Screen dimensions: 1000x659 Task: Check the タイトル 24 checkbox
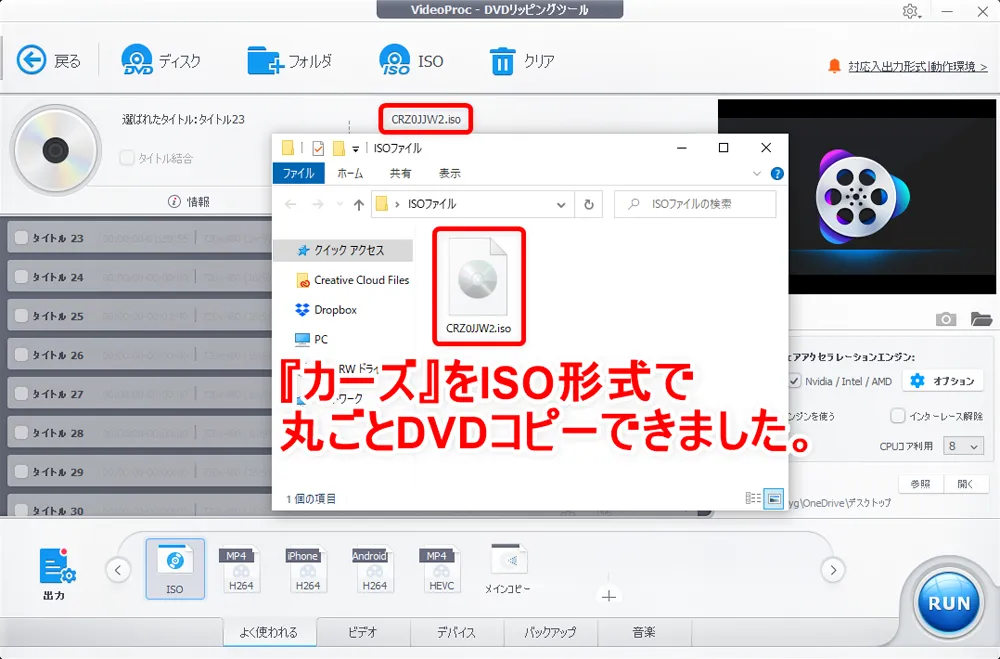(21, 276)
